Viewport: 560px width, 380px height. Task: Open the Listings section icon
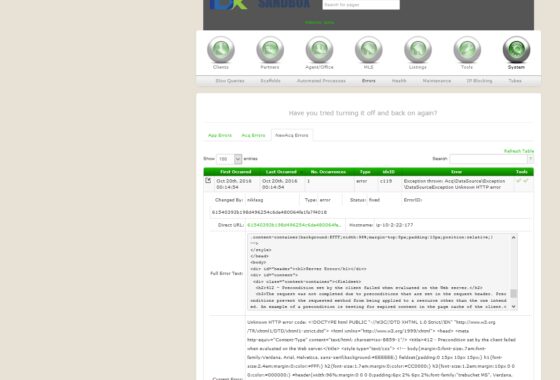tap(418, 50)
